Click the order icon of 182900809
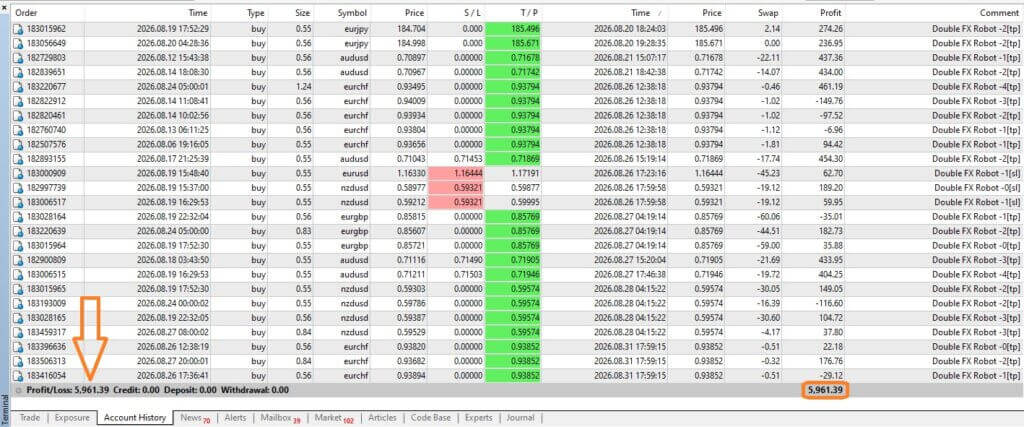The image size is (1024, 427). click(18, 259)
